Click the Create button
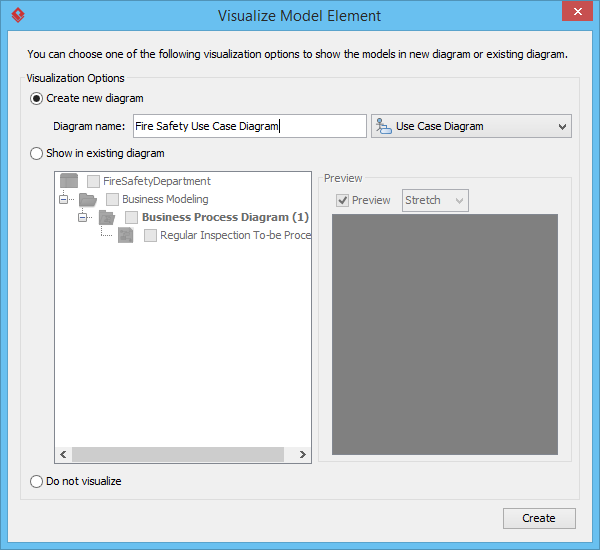 (x=539, y=518)
